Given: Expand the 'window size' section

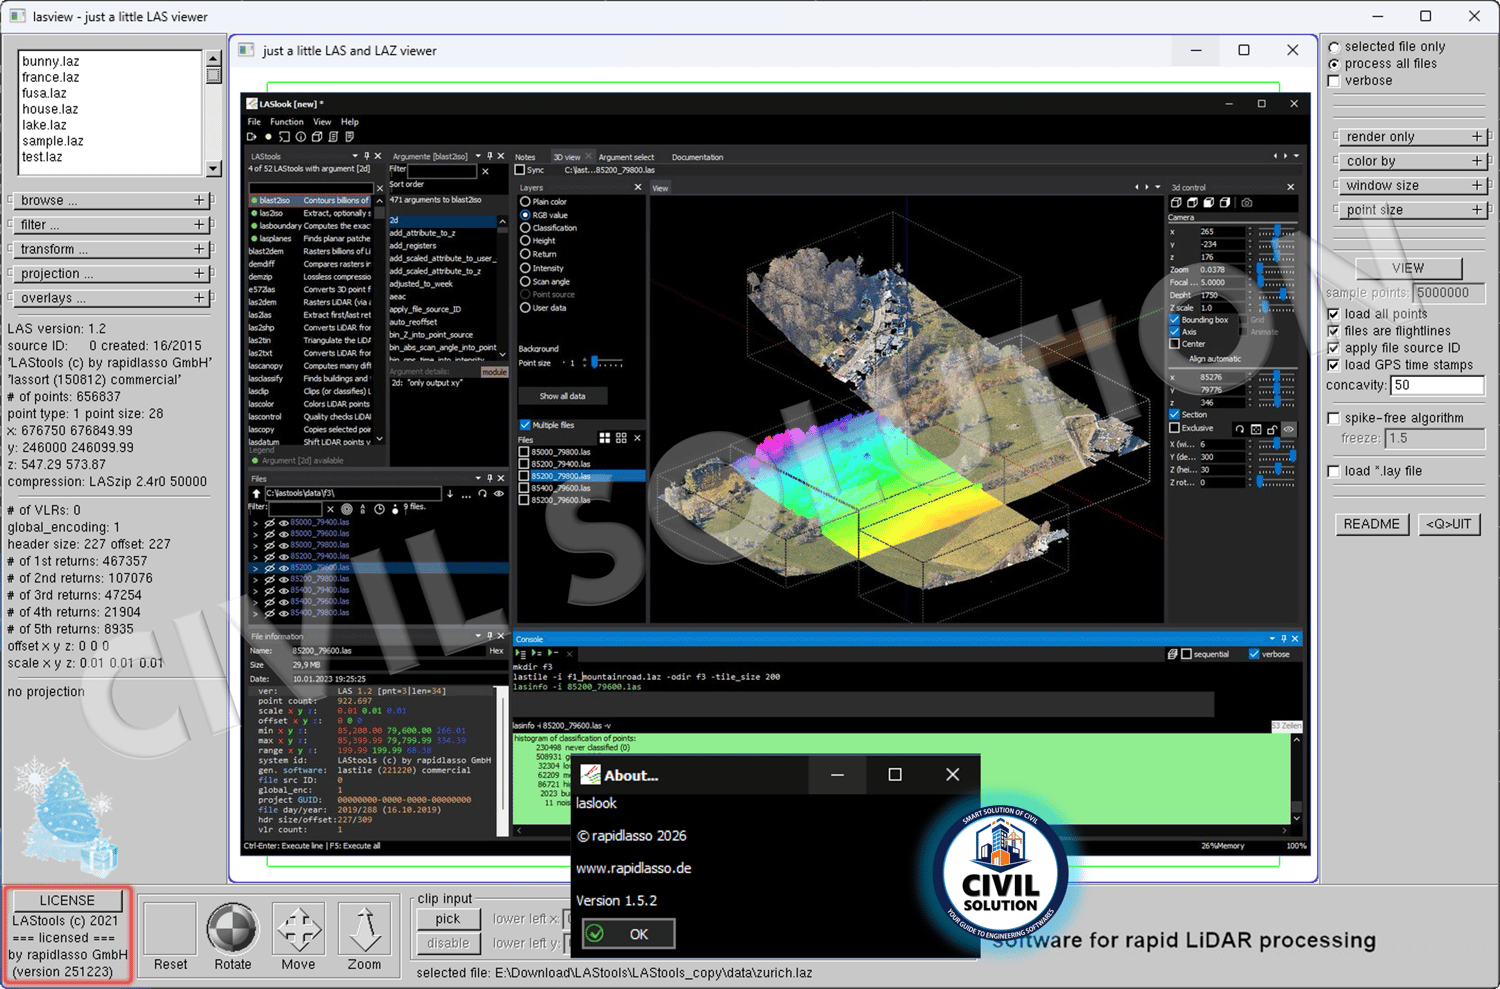Looking at the screenshot, I should pos(1412,185).
